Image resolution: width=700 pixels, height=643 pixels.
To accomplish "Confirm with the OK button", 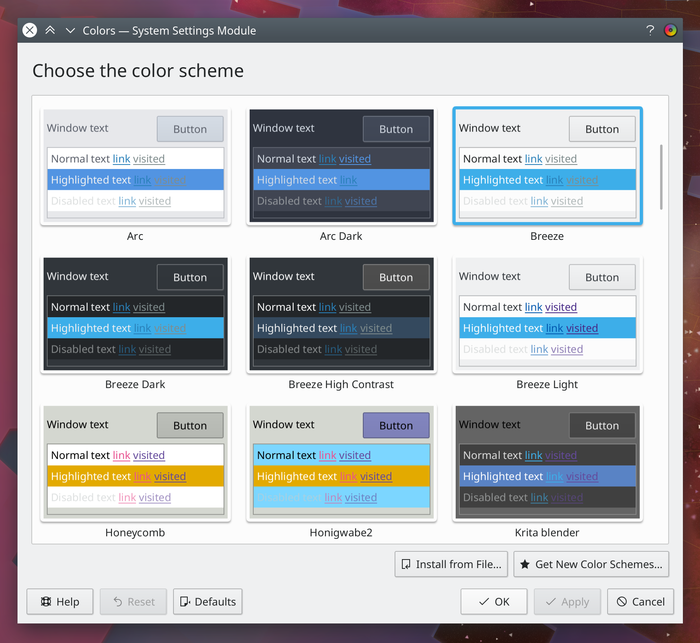I will click(x=493, y=601).
